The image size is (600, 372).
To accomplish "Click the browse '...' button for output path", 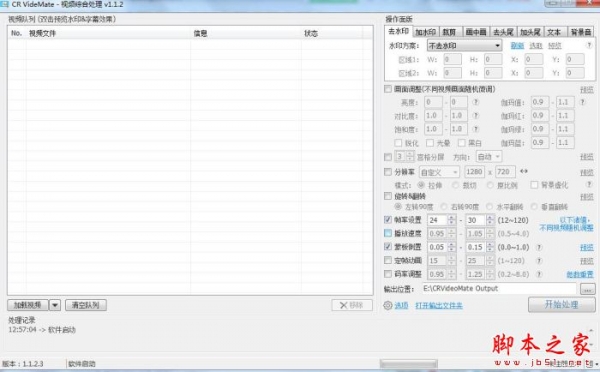I will 588,289.
